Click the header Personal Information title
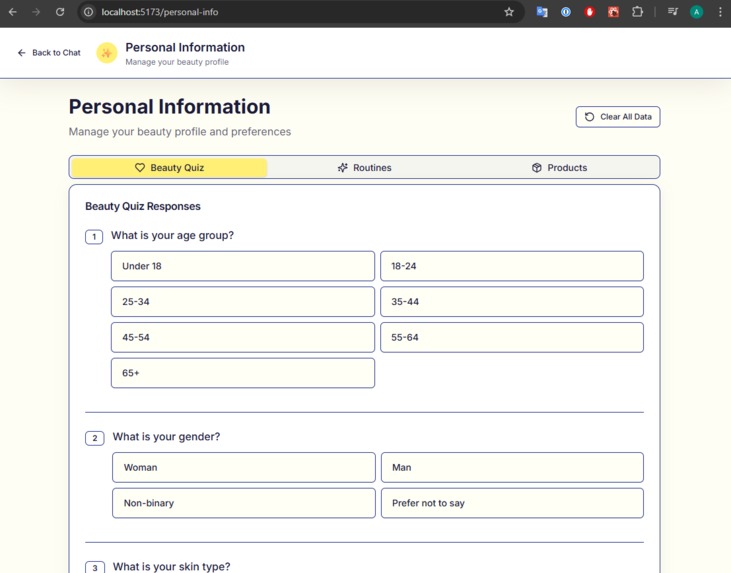731x573 pixels. [185, 48]
